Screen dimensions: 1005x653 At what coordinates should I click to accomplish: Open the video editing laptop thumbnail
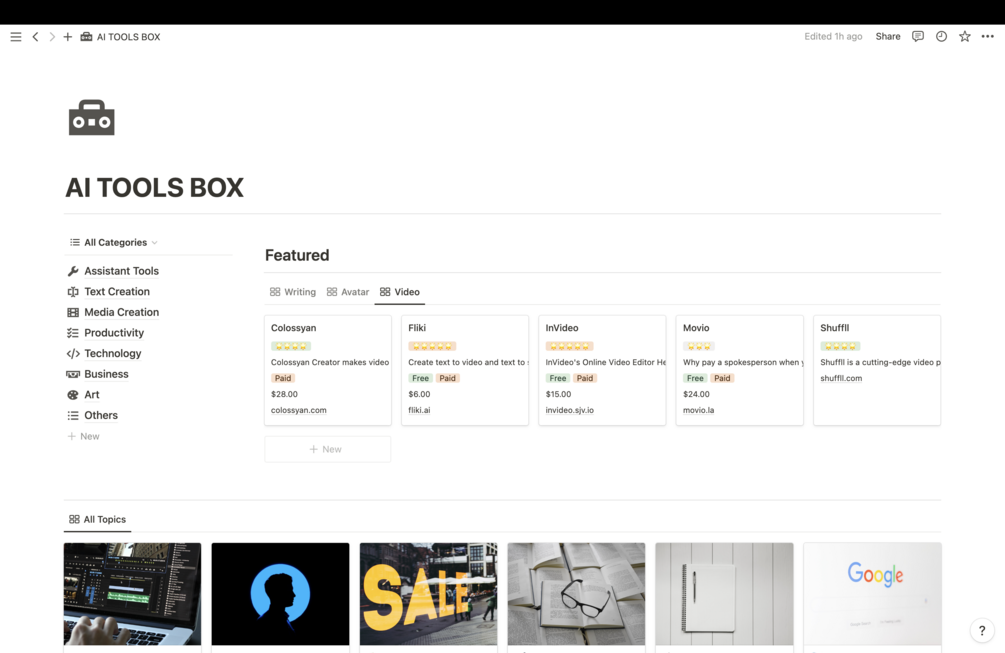(132, 594)
